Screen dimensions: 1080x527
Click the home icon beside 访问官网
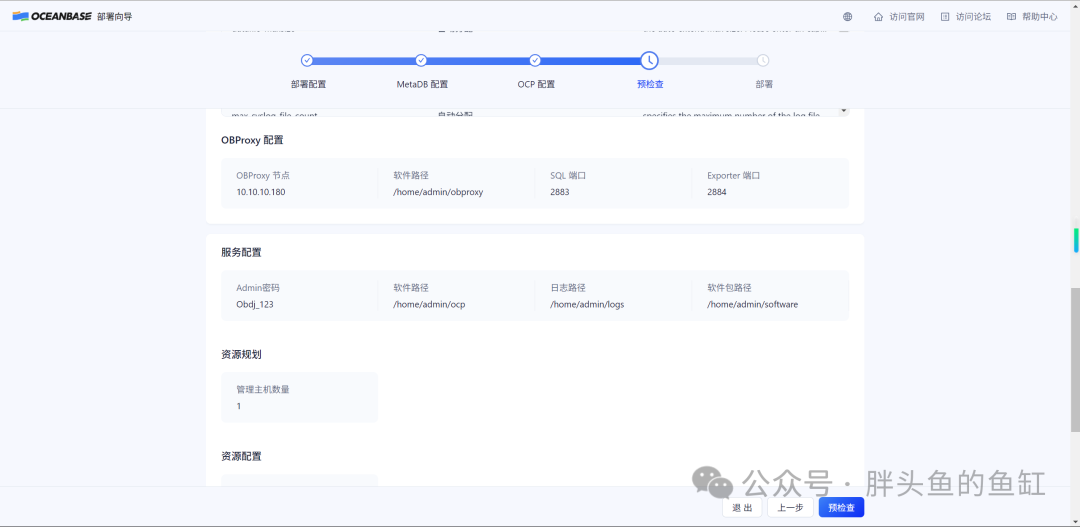pyautogui.click(x=878, y=17)
